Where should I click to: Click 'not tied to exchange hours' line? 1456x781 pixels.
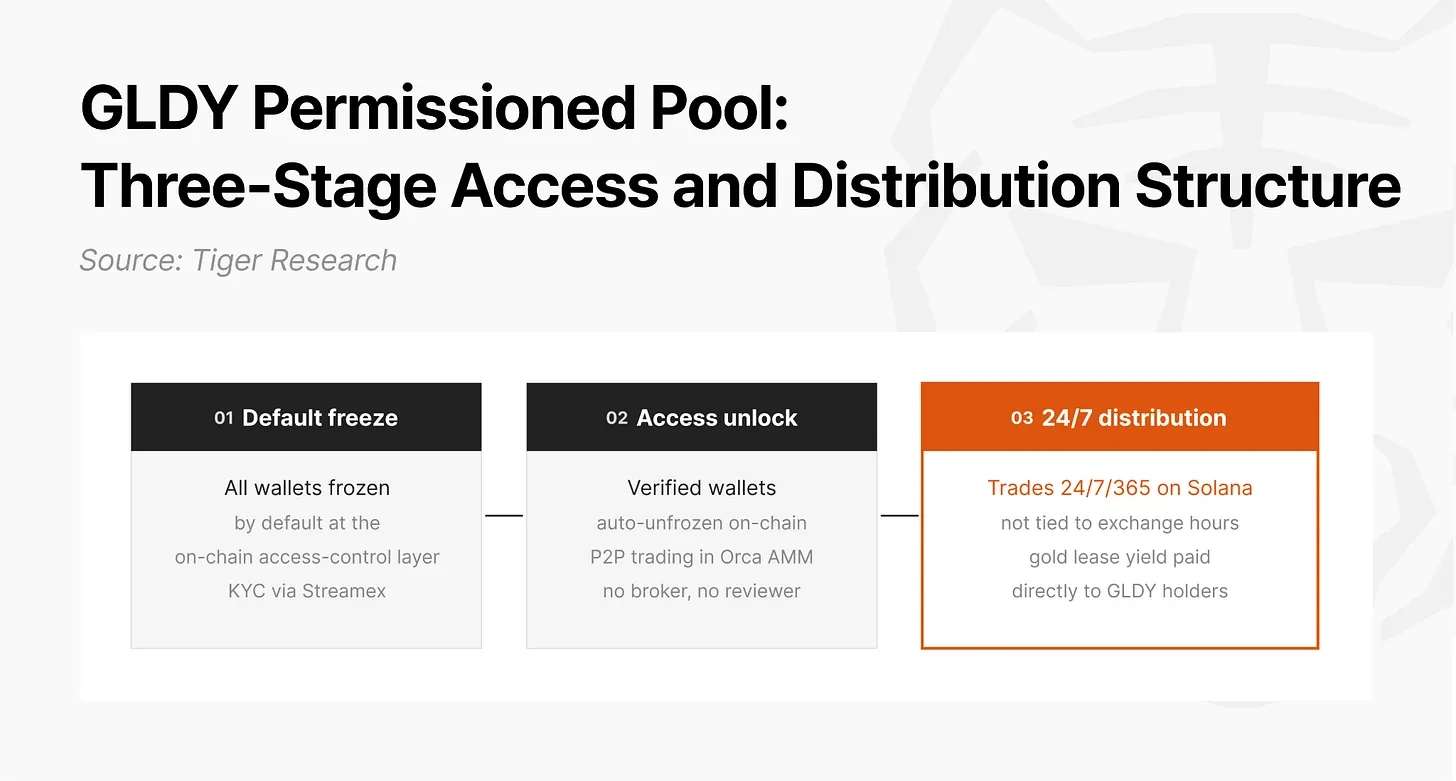[x=1120, y=523]
